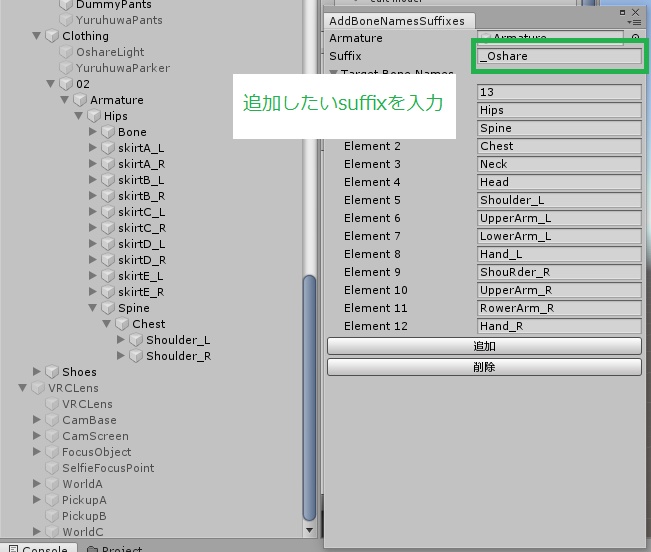This screenshot has height=552, width=651.
Task: Collapse the top-level VRCLens node
Action: pyautogui.click(x=22, y=388)
